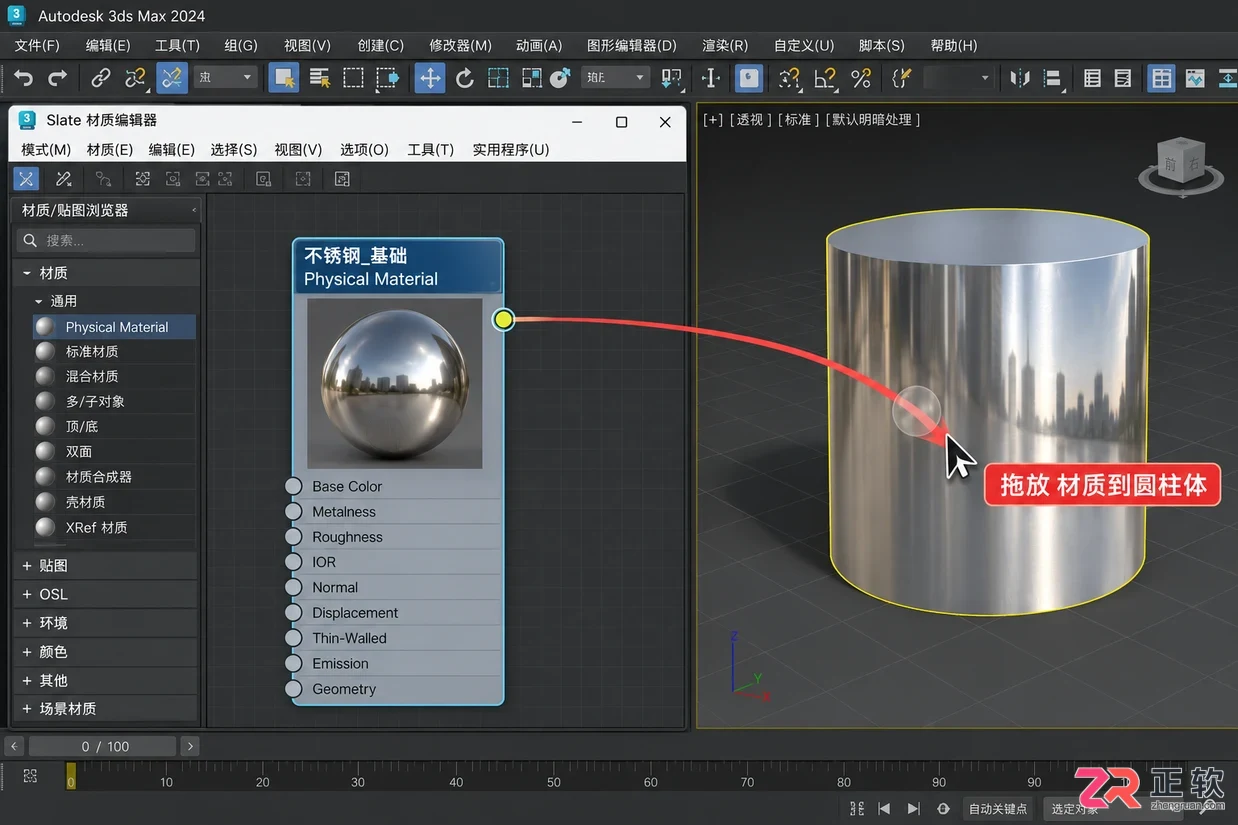
Task: Open the reference coordinate system dropdown
Action: pos(615,77)
